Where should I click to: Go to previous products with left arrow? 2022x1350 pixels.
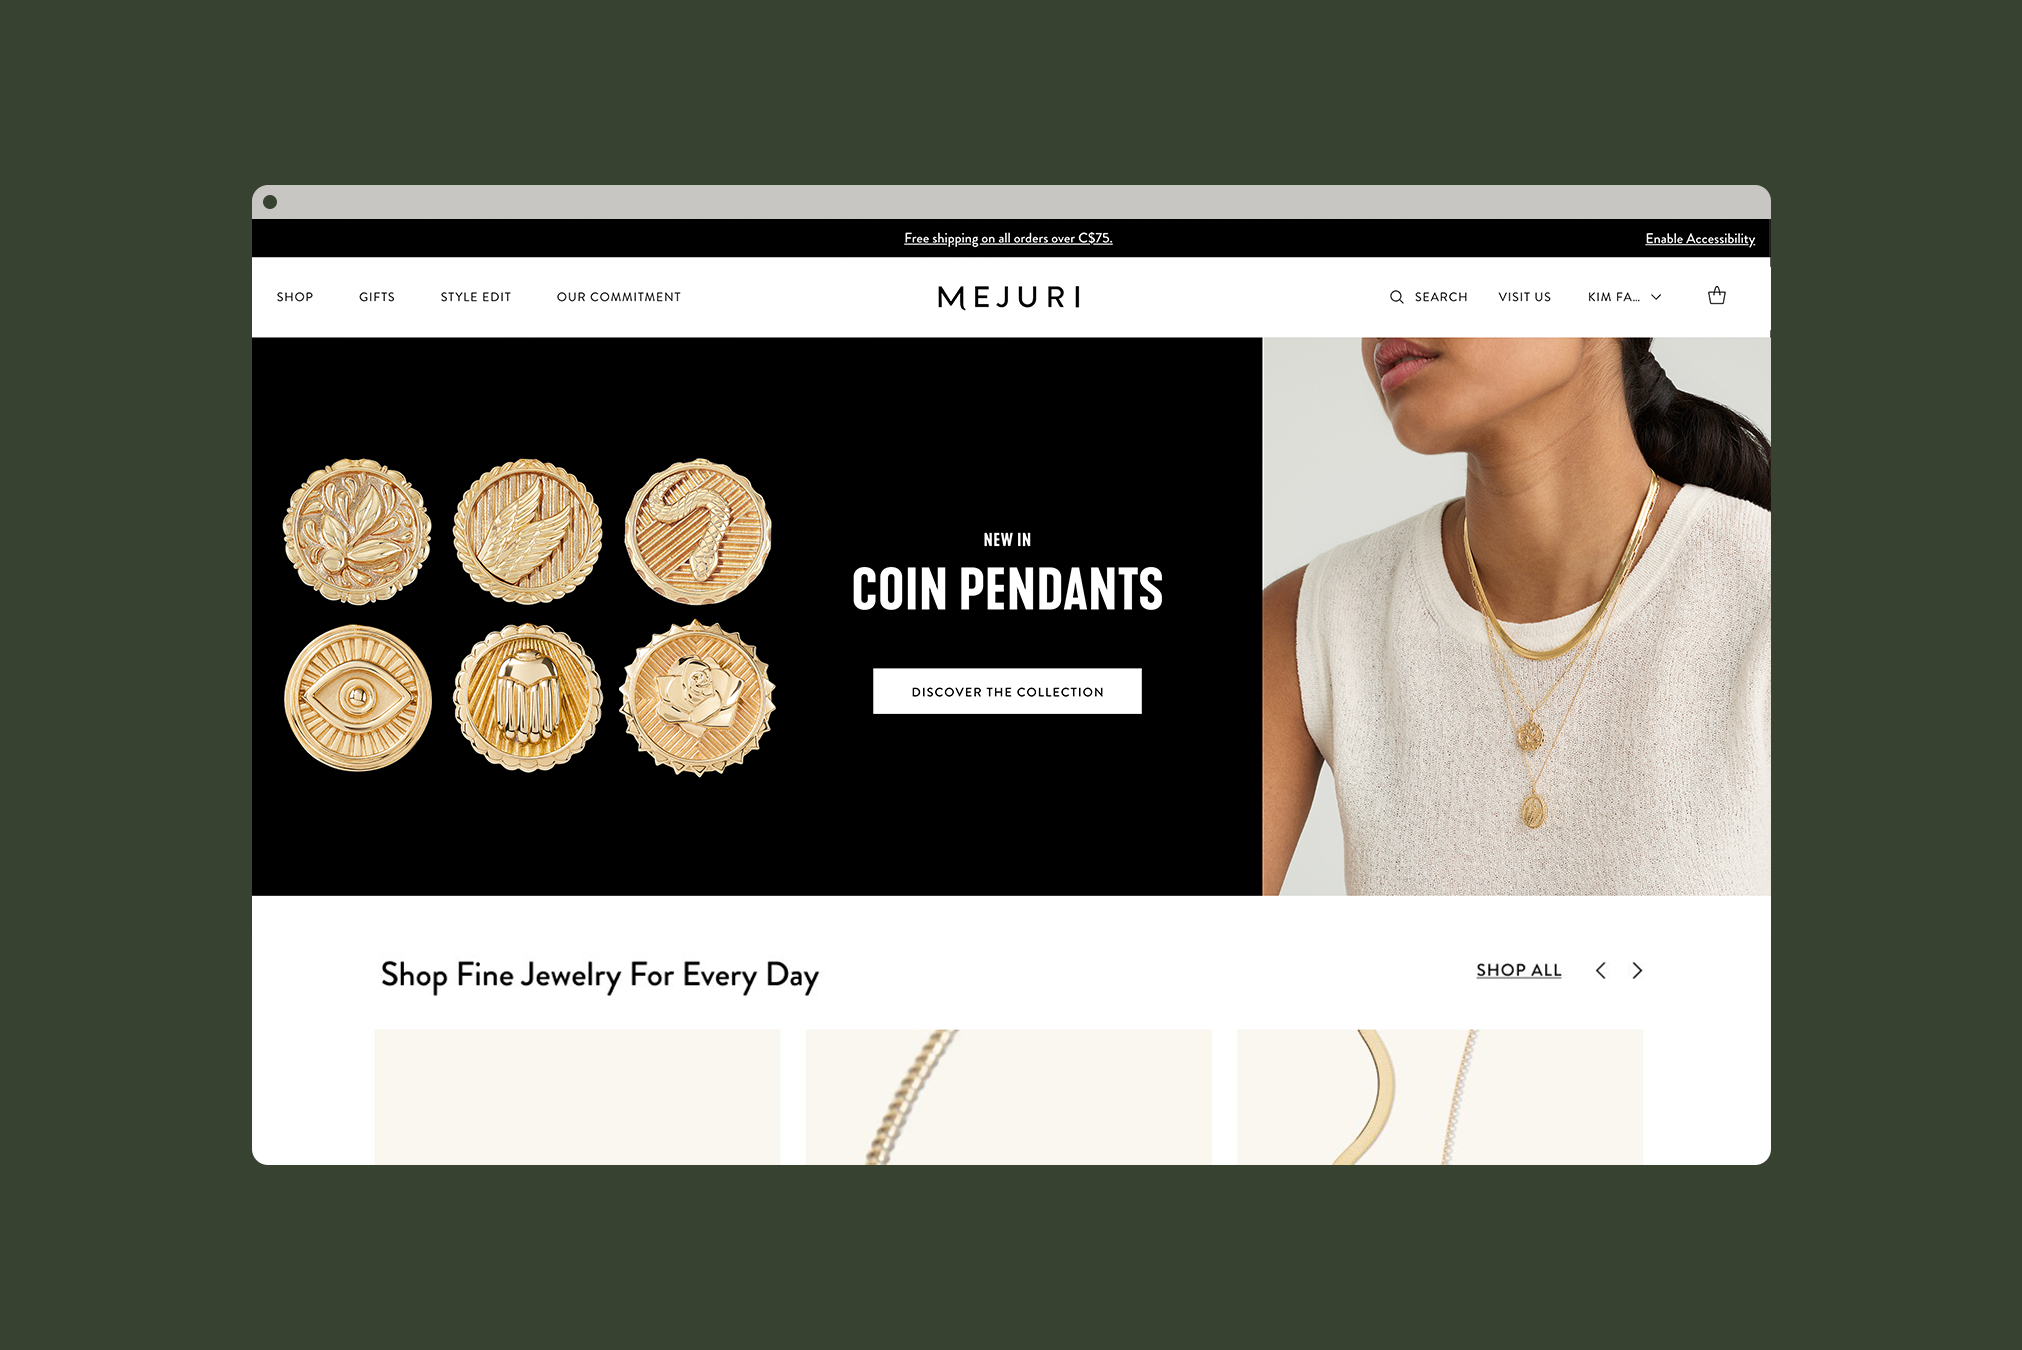pos(1601,970)
